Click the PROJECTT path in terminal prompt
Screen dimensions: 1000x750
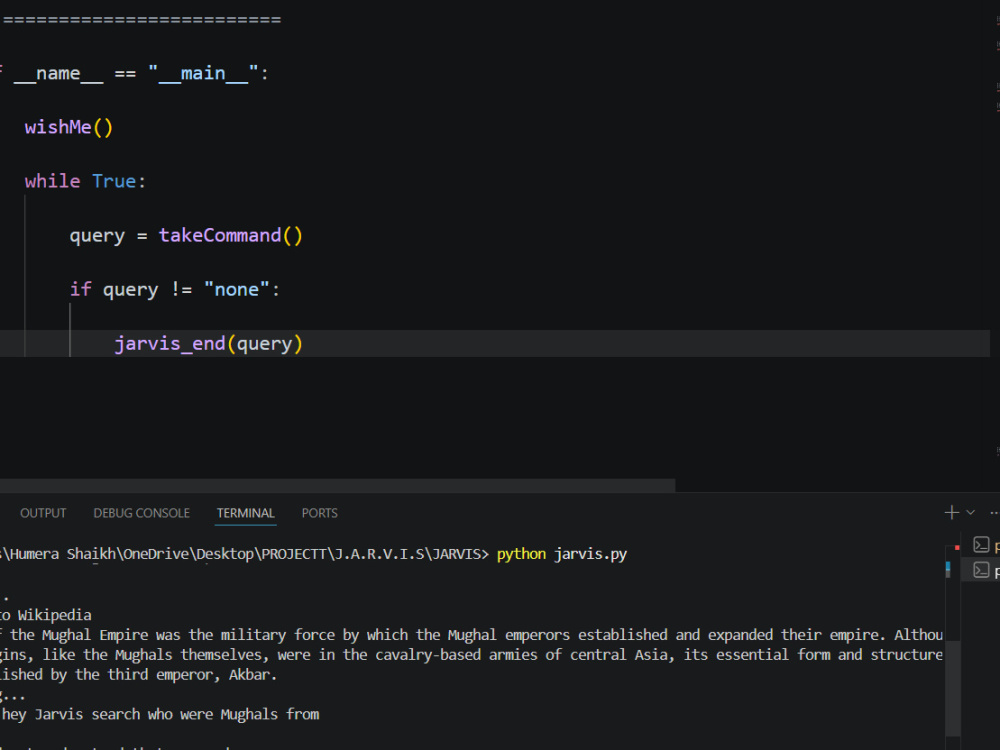[x=293, y=554]
